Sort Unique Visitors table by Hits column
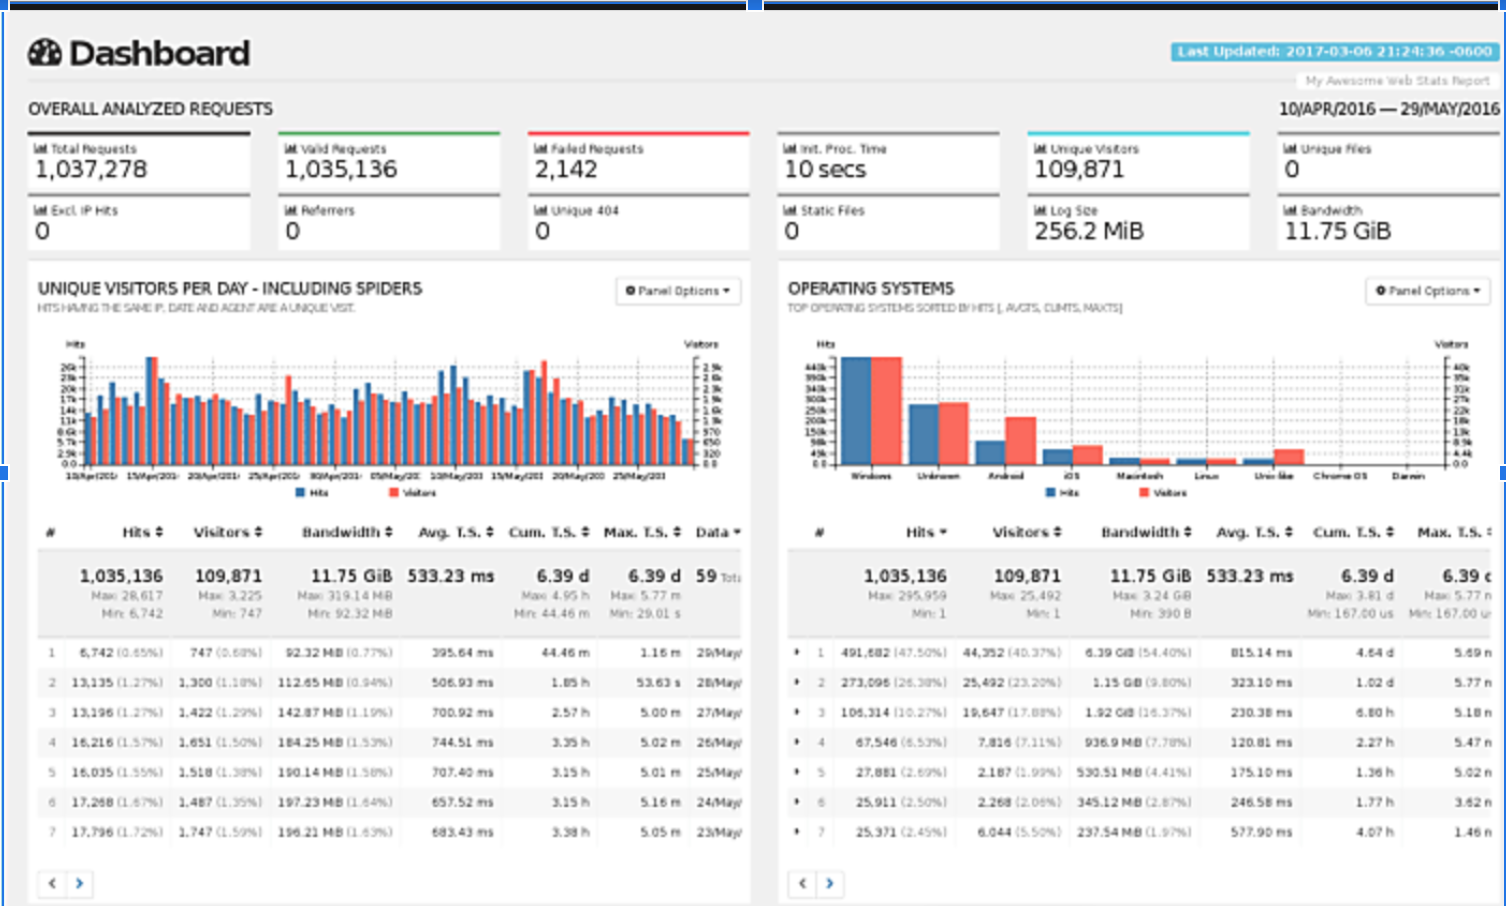The width and height of the screenshot is (1506, 906). 142,532
